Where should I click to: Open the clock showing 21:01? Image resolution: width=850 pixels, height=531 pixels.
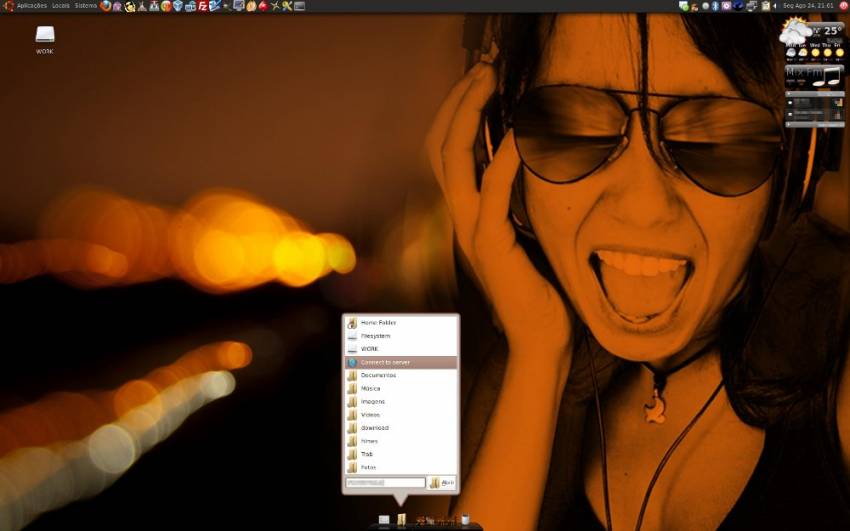tap(808, 6)
